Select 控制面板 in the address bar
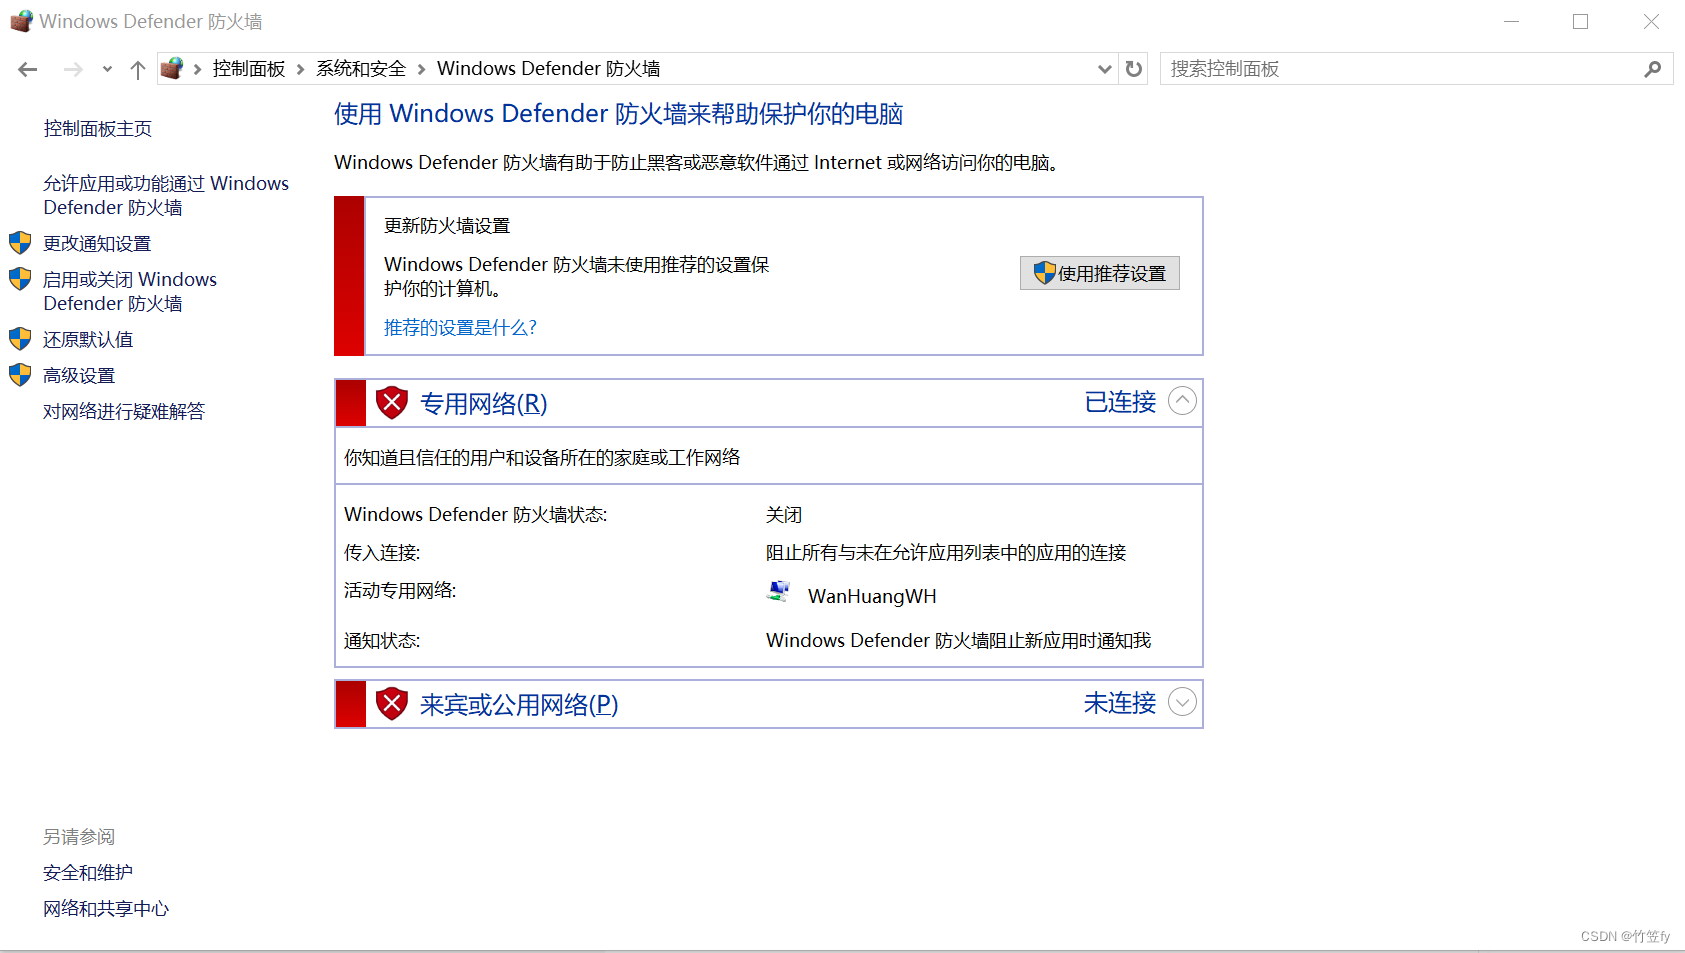Viewport: 1685px width, 953px height. pos(249,69)
